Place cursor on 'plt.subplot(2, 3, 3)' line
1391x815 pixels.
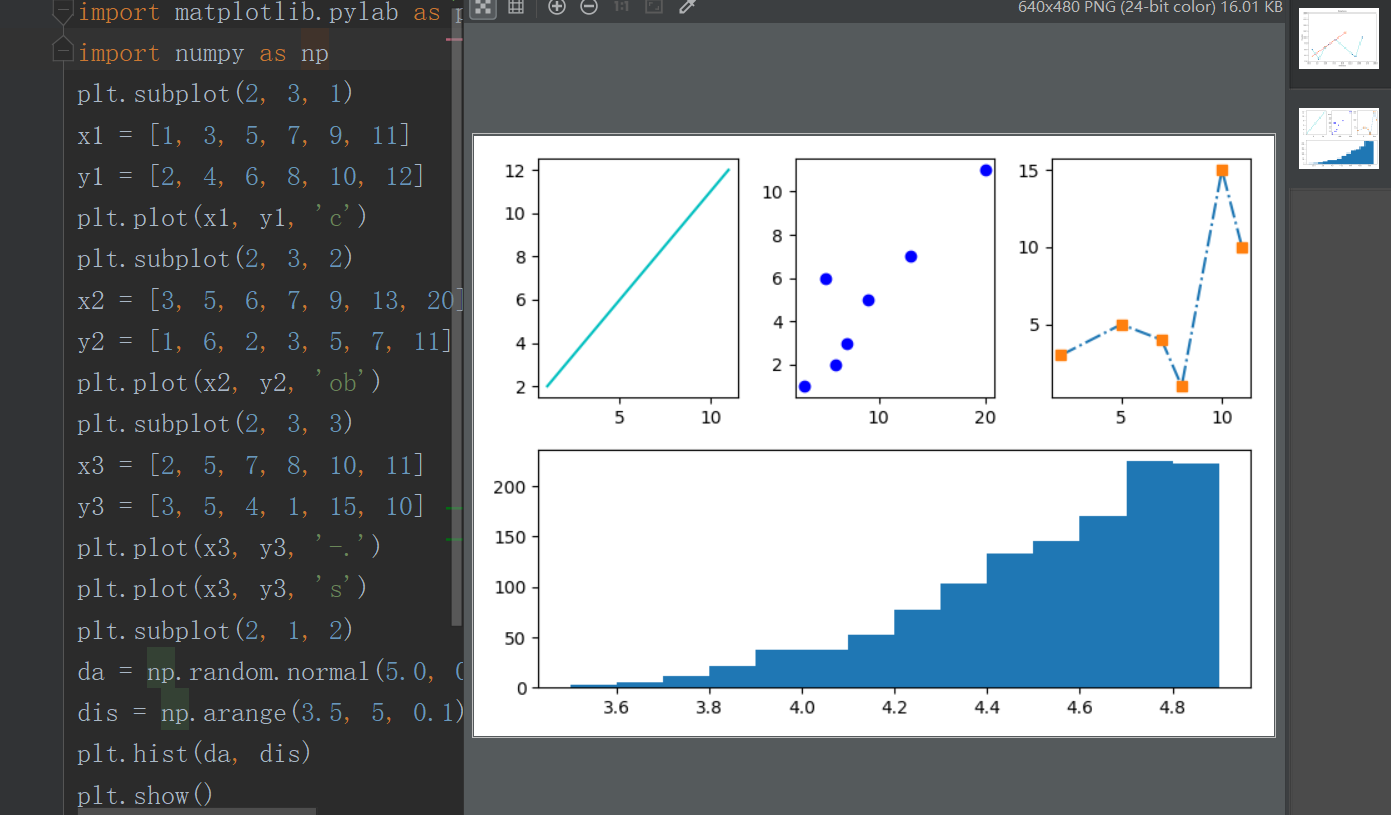tap(215, 424)
